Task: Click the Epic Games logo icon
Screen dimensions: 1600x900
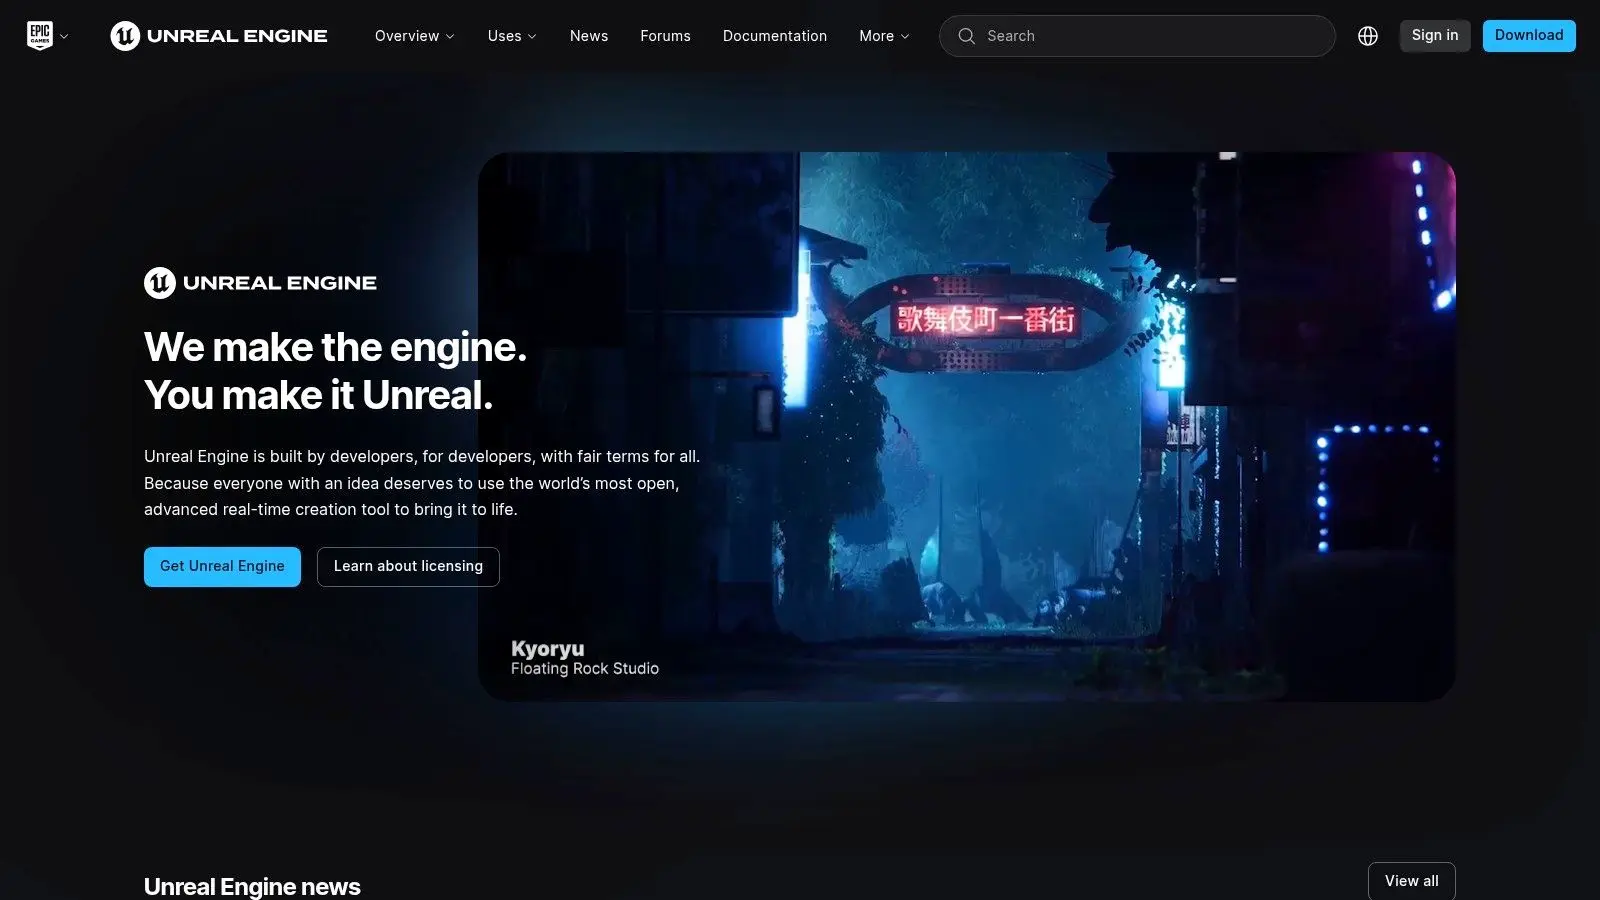Action: (x=40, y=36)
